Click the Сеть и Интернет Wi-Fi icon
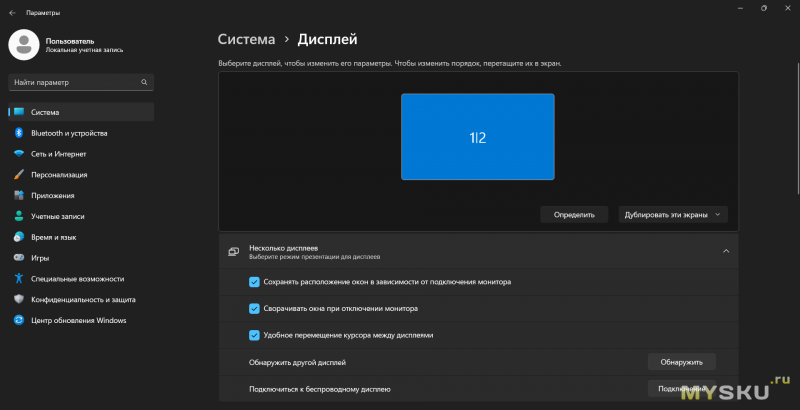 pos(18,154)
